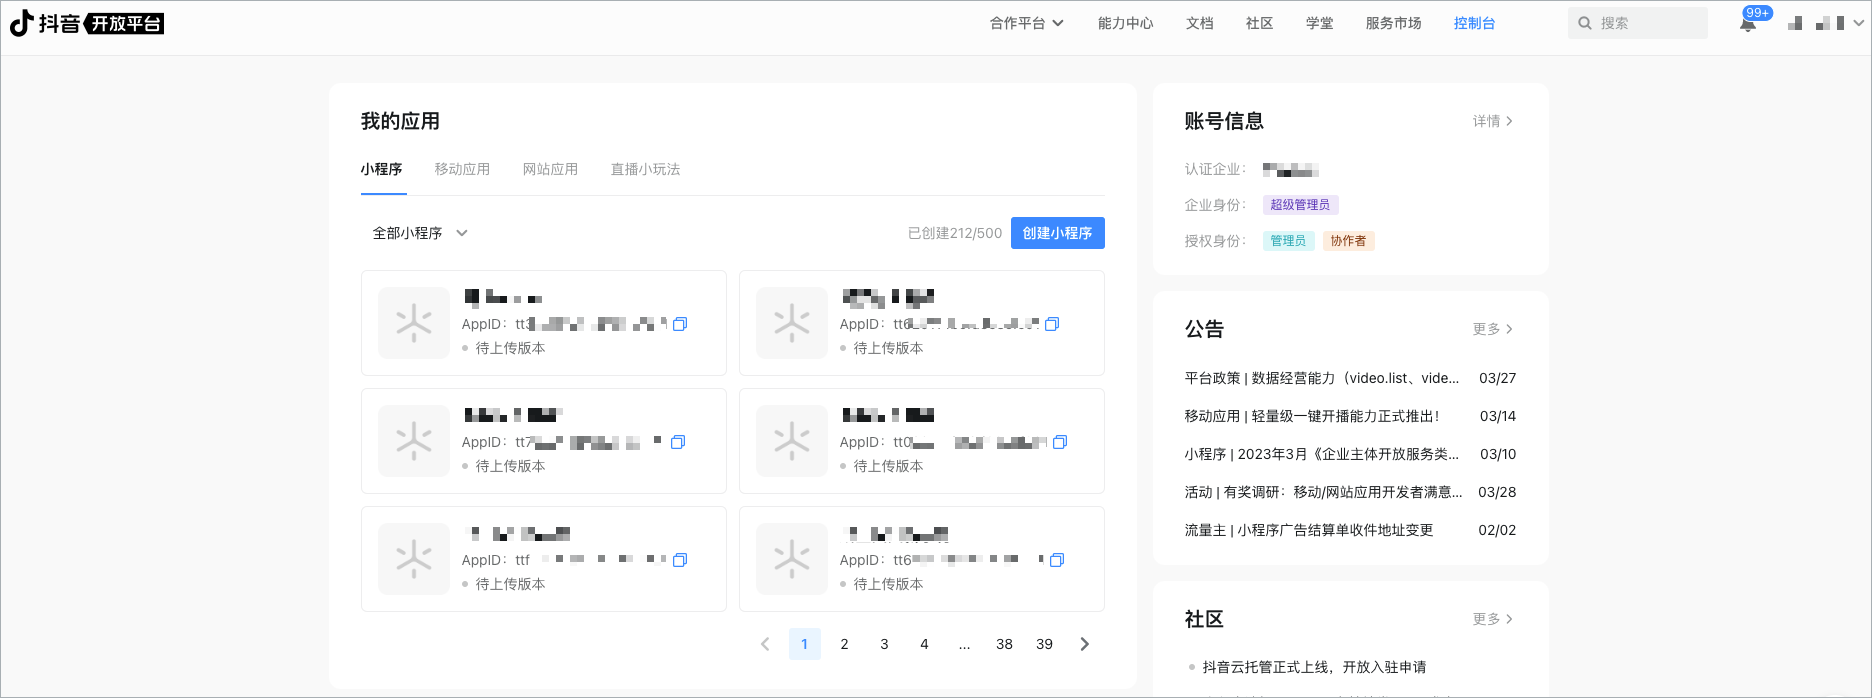Viewport: 1872px width, 698px height.
Task: Jump to page 39 in pagination
Action: point(1044,644)
